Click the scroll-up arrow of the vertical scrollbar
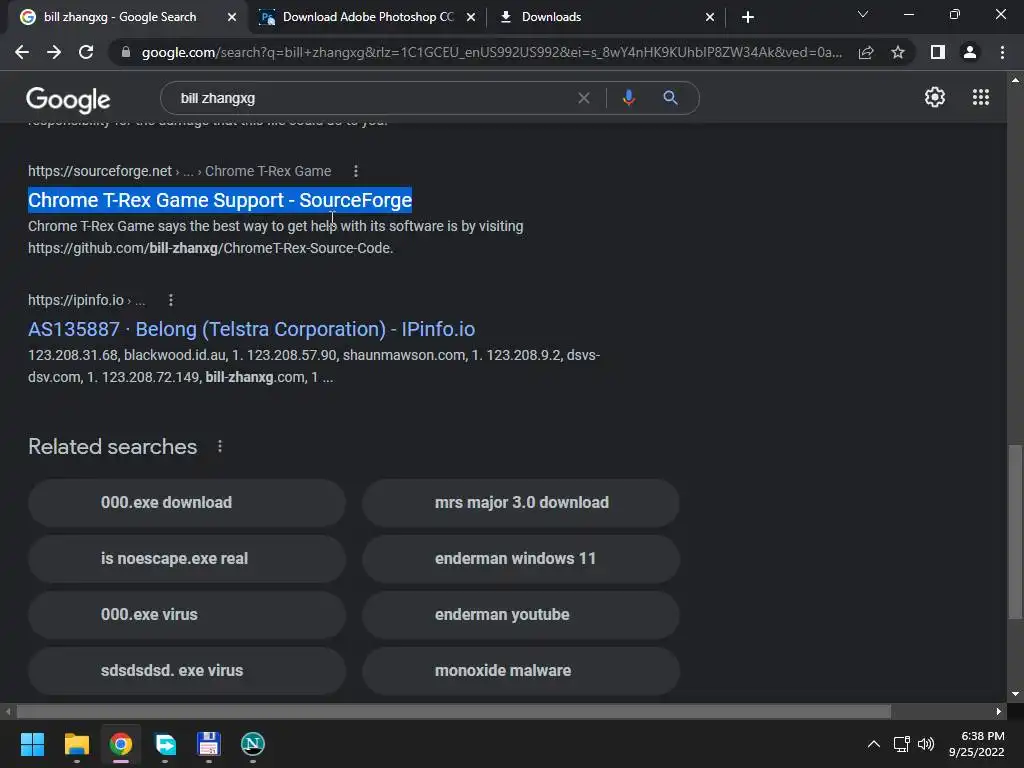This screenshot has height=768, width=1024. coord(1015,80)
